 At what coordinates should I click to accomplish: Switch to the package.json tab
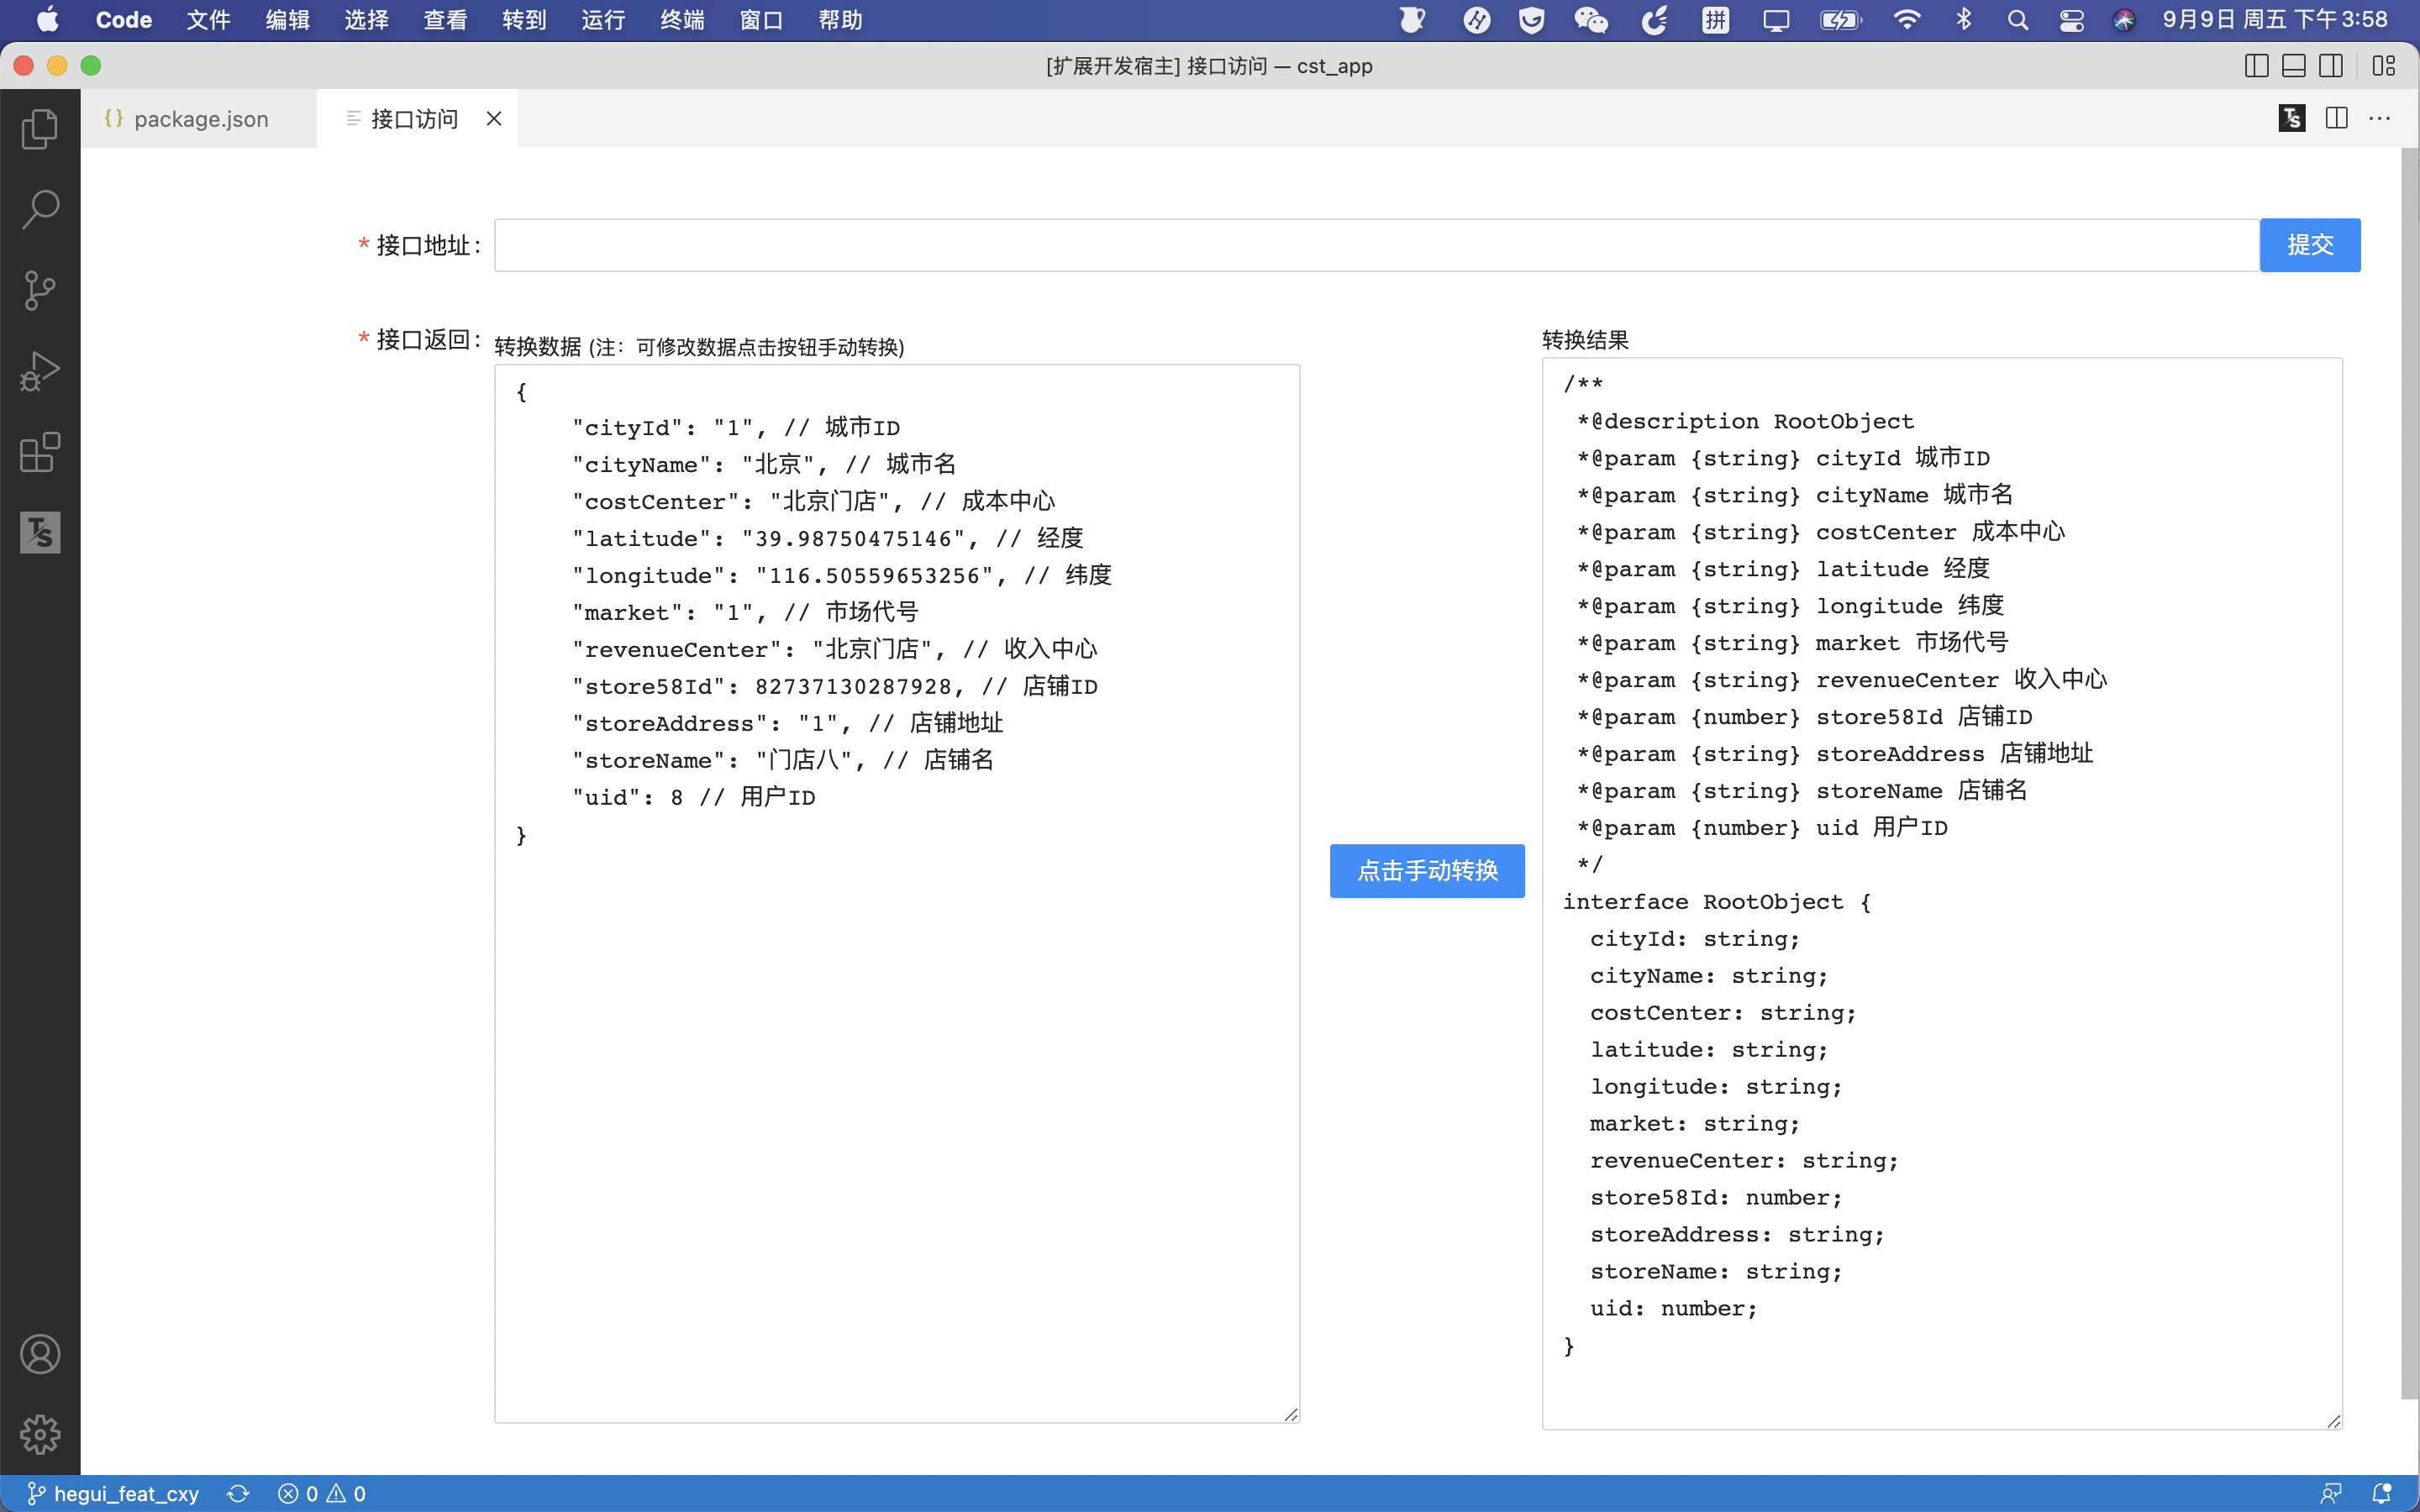pos(200,119)
